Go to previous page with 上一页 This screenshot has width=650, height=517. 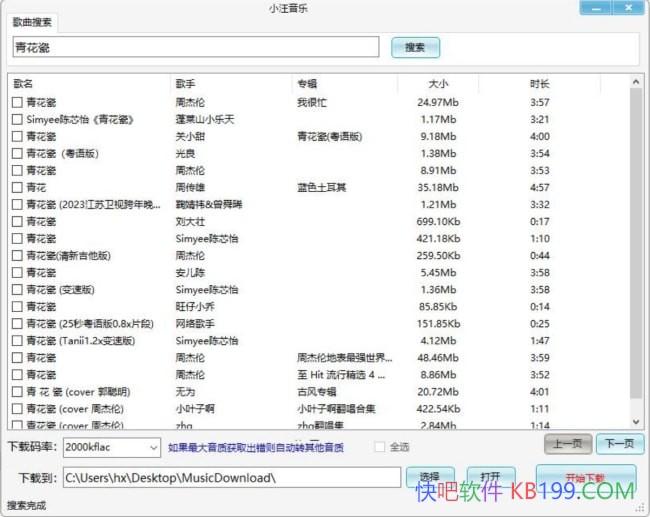tap(568, 444)
